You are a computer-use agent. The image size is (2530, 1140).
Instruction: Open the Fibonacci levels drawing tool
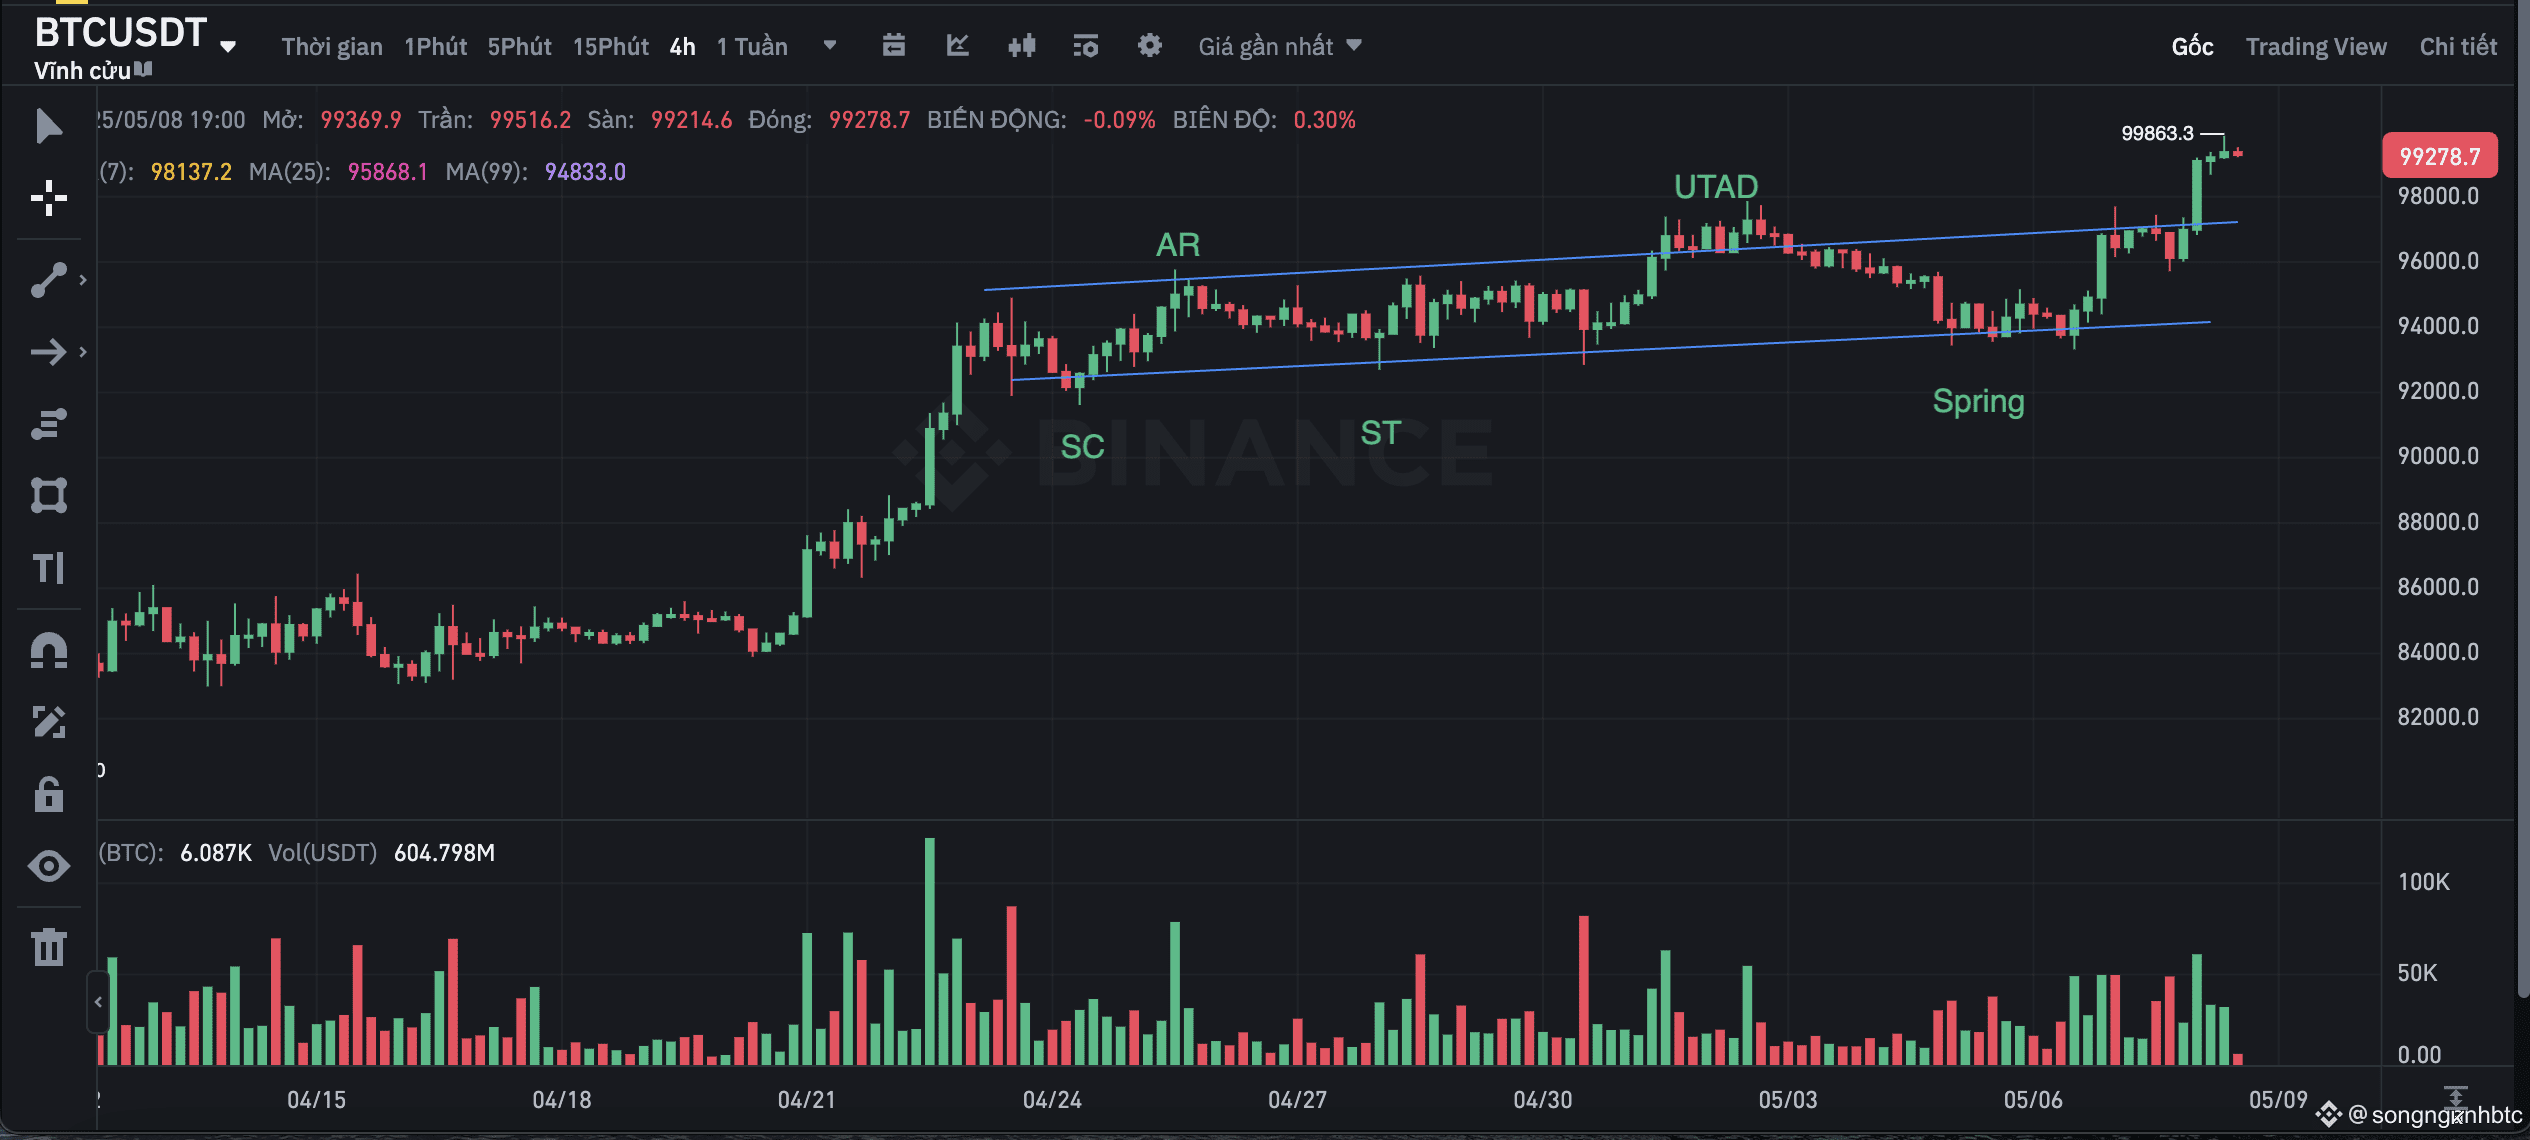[48, 424]
